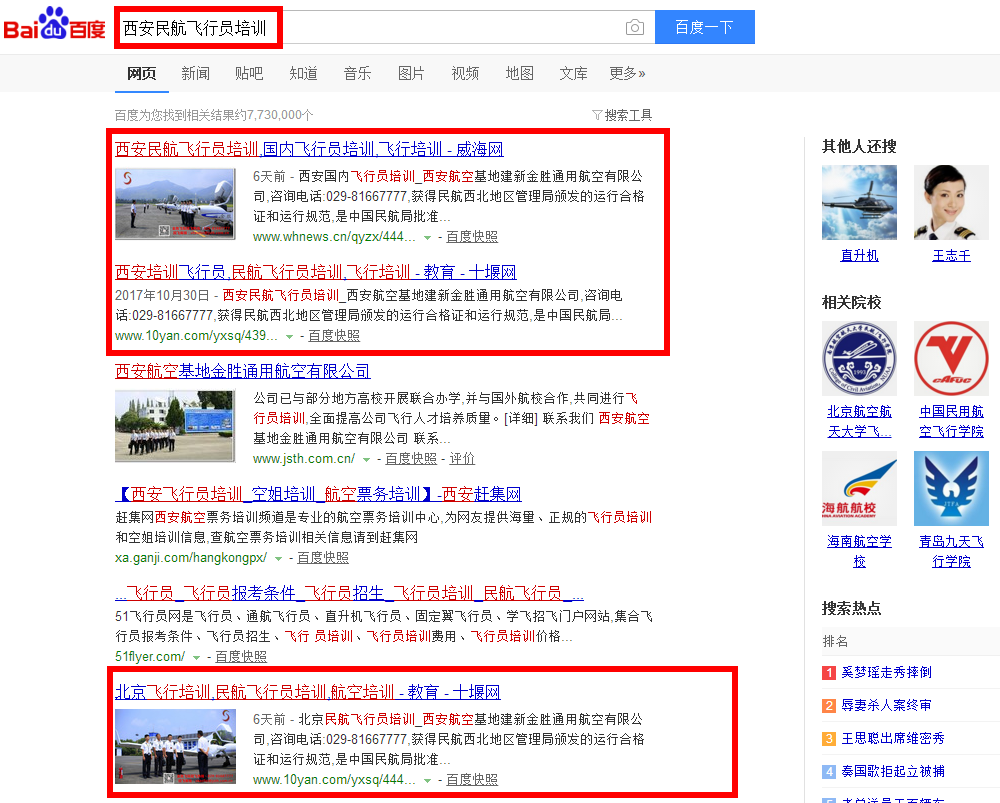This screenshot has height=803, width=1000.
Task: Expand dropdown arrow beside 10yan.com/yxsq/444 URL
Action: tap(427, 780)
